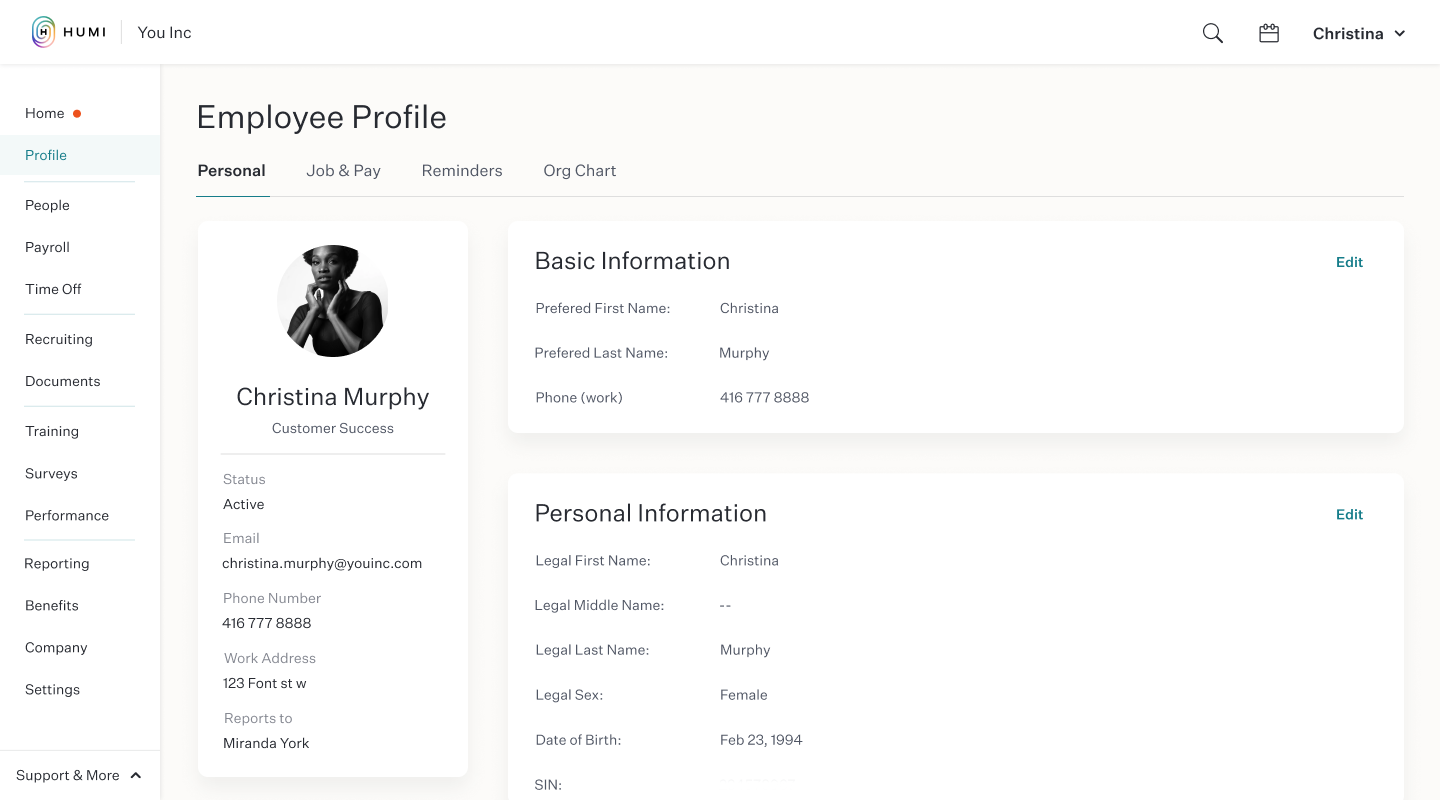
Task: Click the Humi logo icon
Action: pos(44,32)
